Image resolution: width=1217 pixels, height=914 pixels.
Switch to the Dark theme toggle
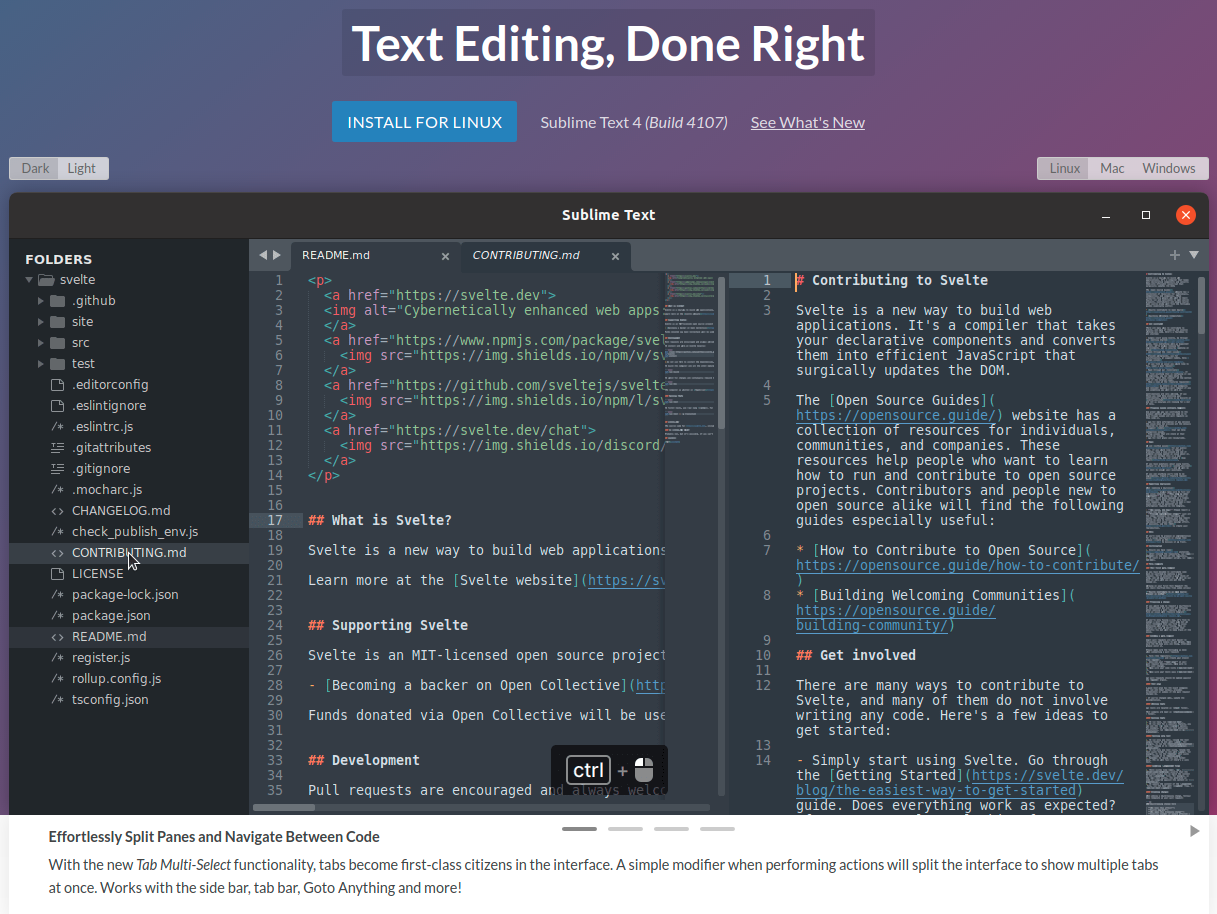click(x=35, y=168)
